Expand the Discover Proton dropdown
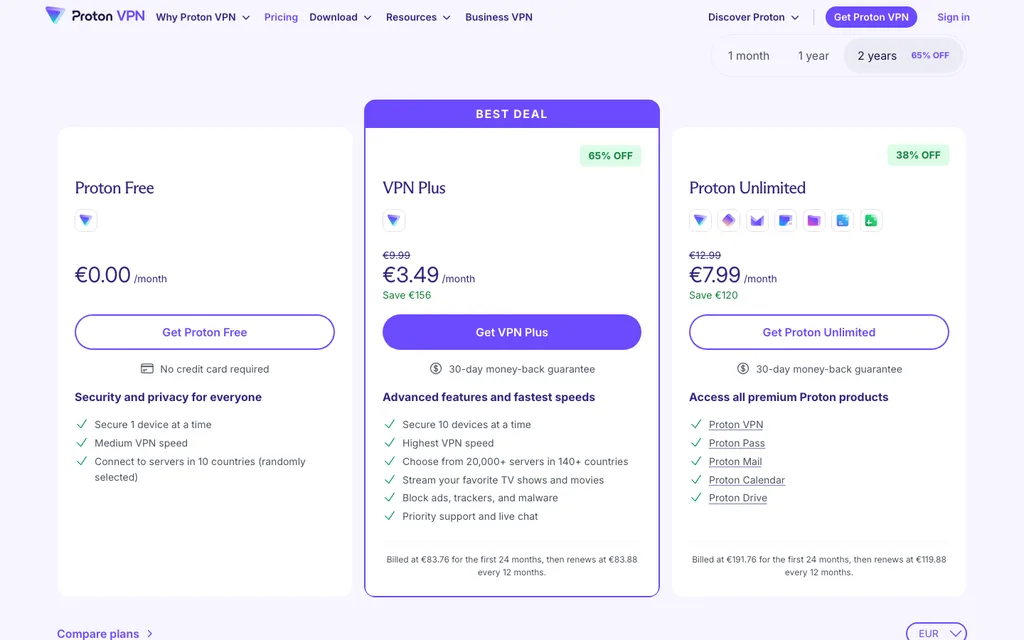The width and height of the screenshot is (1024, 640). point(753,18)
